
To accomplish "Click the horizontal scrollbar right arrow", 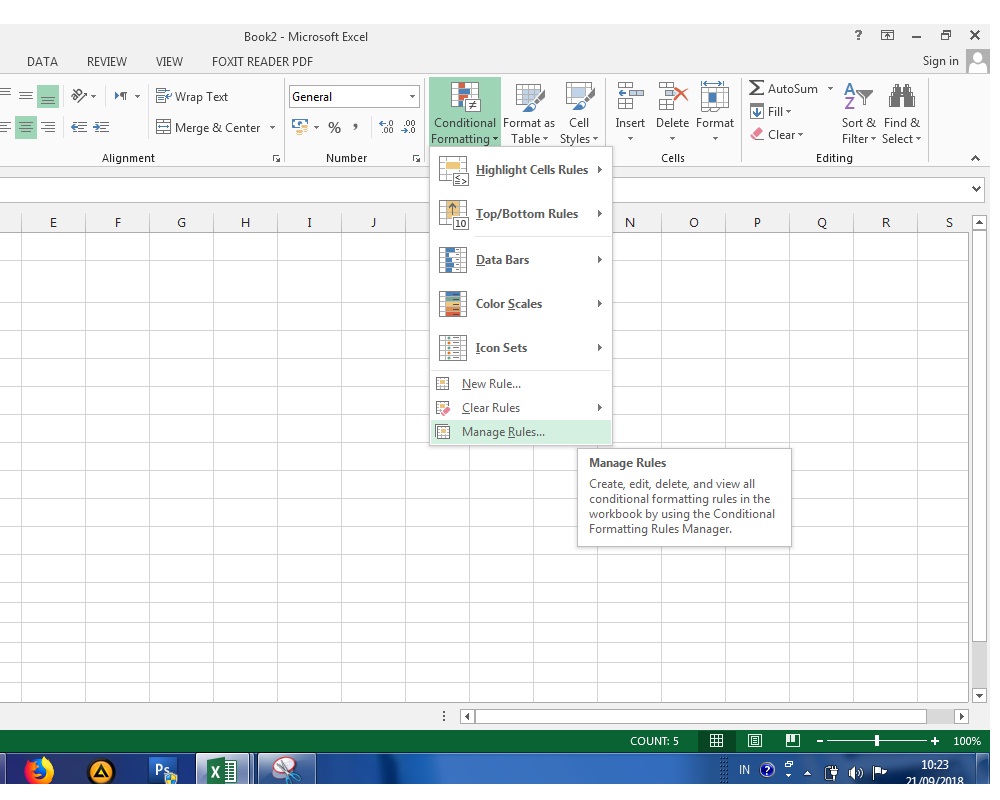I will (x=962, y=716).
